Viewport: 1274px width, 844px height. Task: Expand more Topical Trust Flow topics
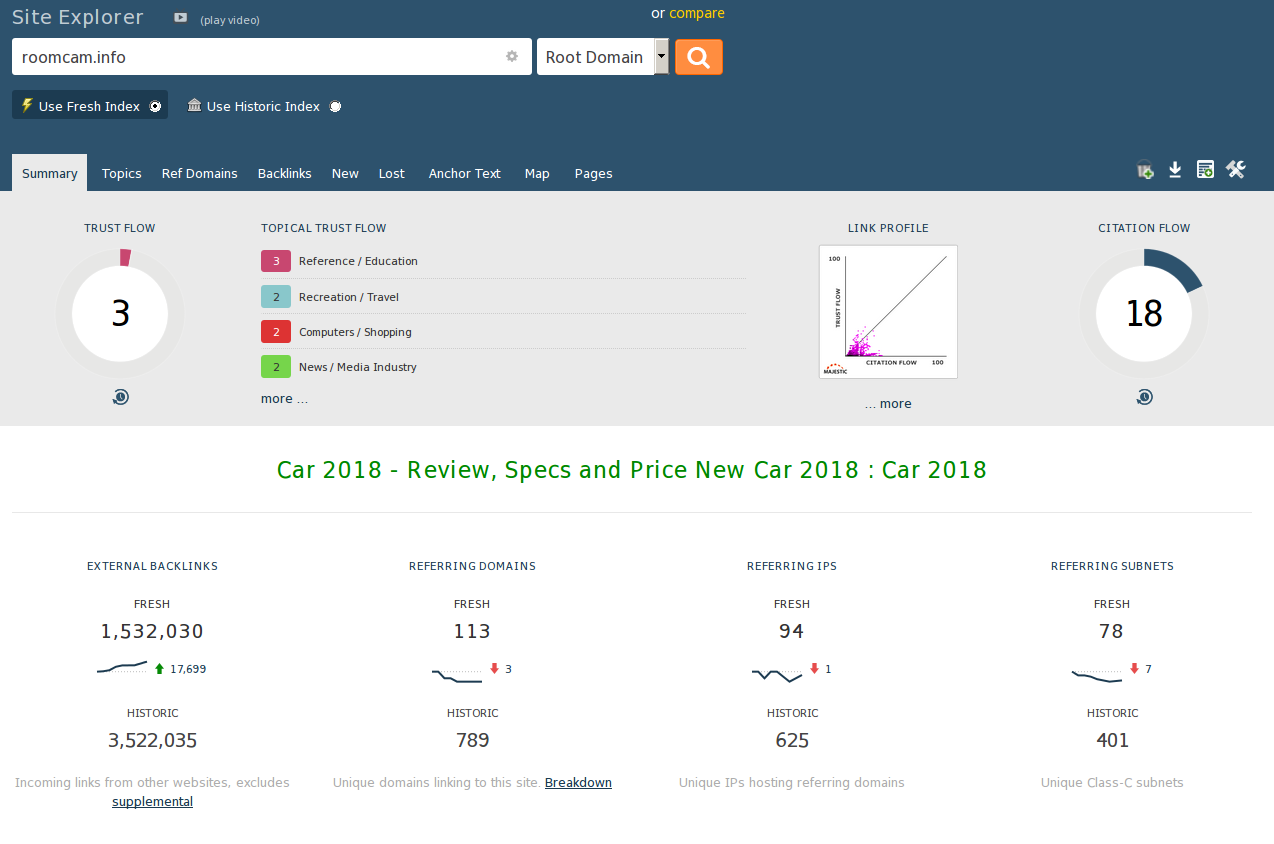284,399
